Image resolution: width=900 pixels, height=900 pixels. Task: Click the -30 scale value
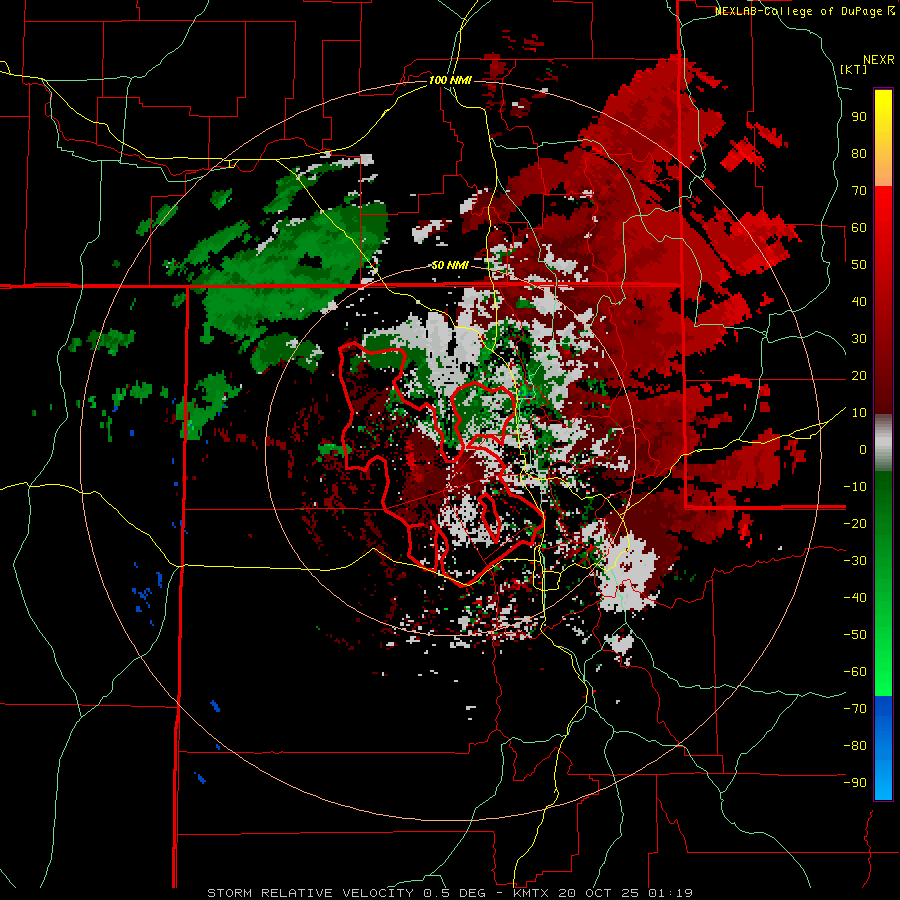(x=855, y=561)
